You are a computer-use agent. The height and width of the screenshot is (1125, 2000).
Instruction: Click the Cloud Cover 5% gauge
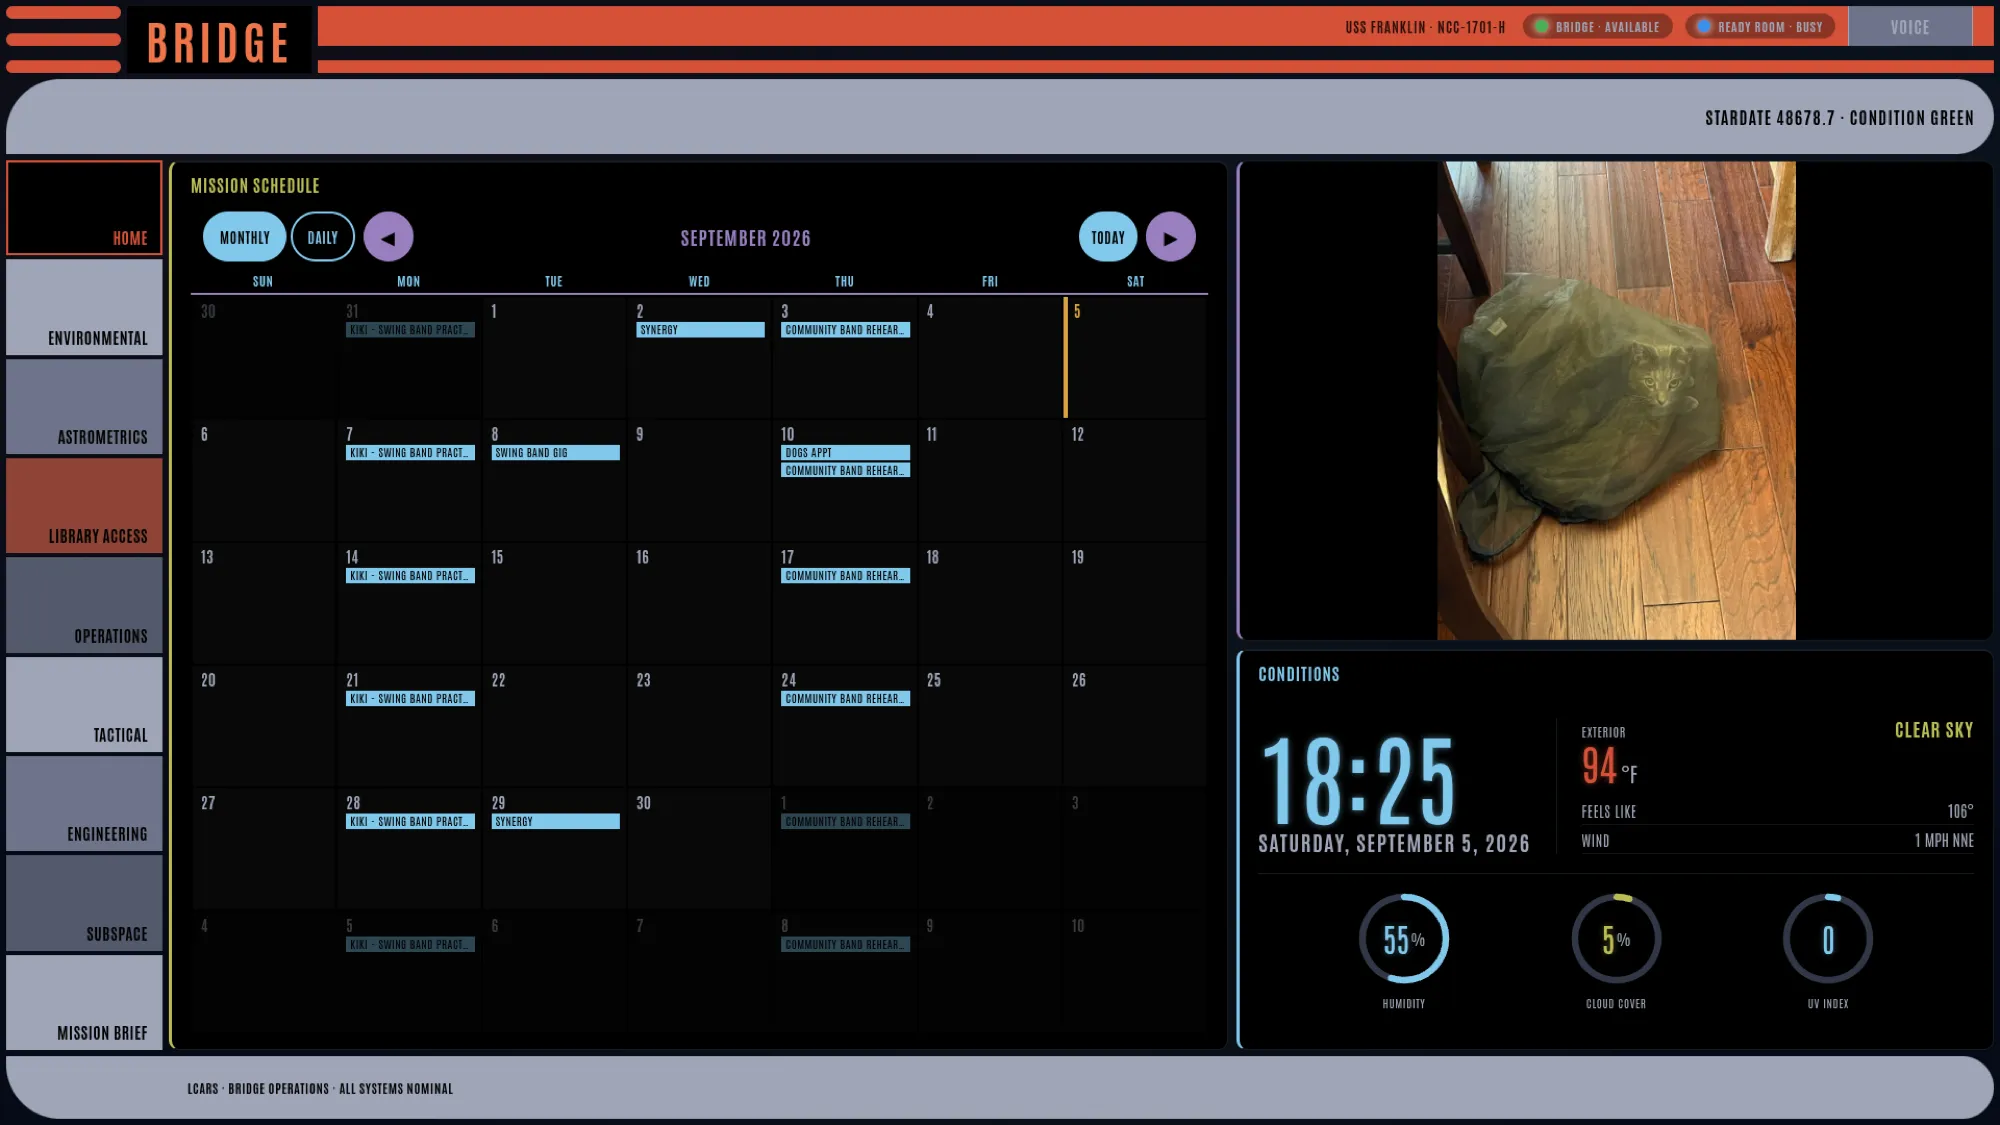(x=1616, y=939)
